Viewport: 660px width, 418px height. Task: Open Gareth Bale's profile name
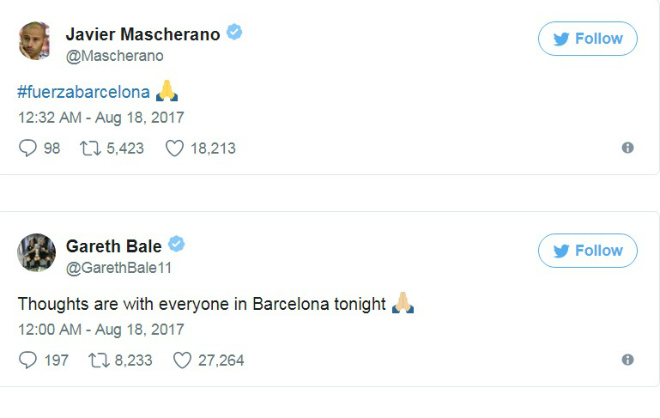(114, 246)
